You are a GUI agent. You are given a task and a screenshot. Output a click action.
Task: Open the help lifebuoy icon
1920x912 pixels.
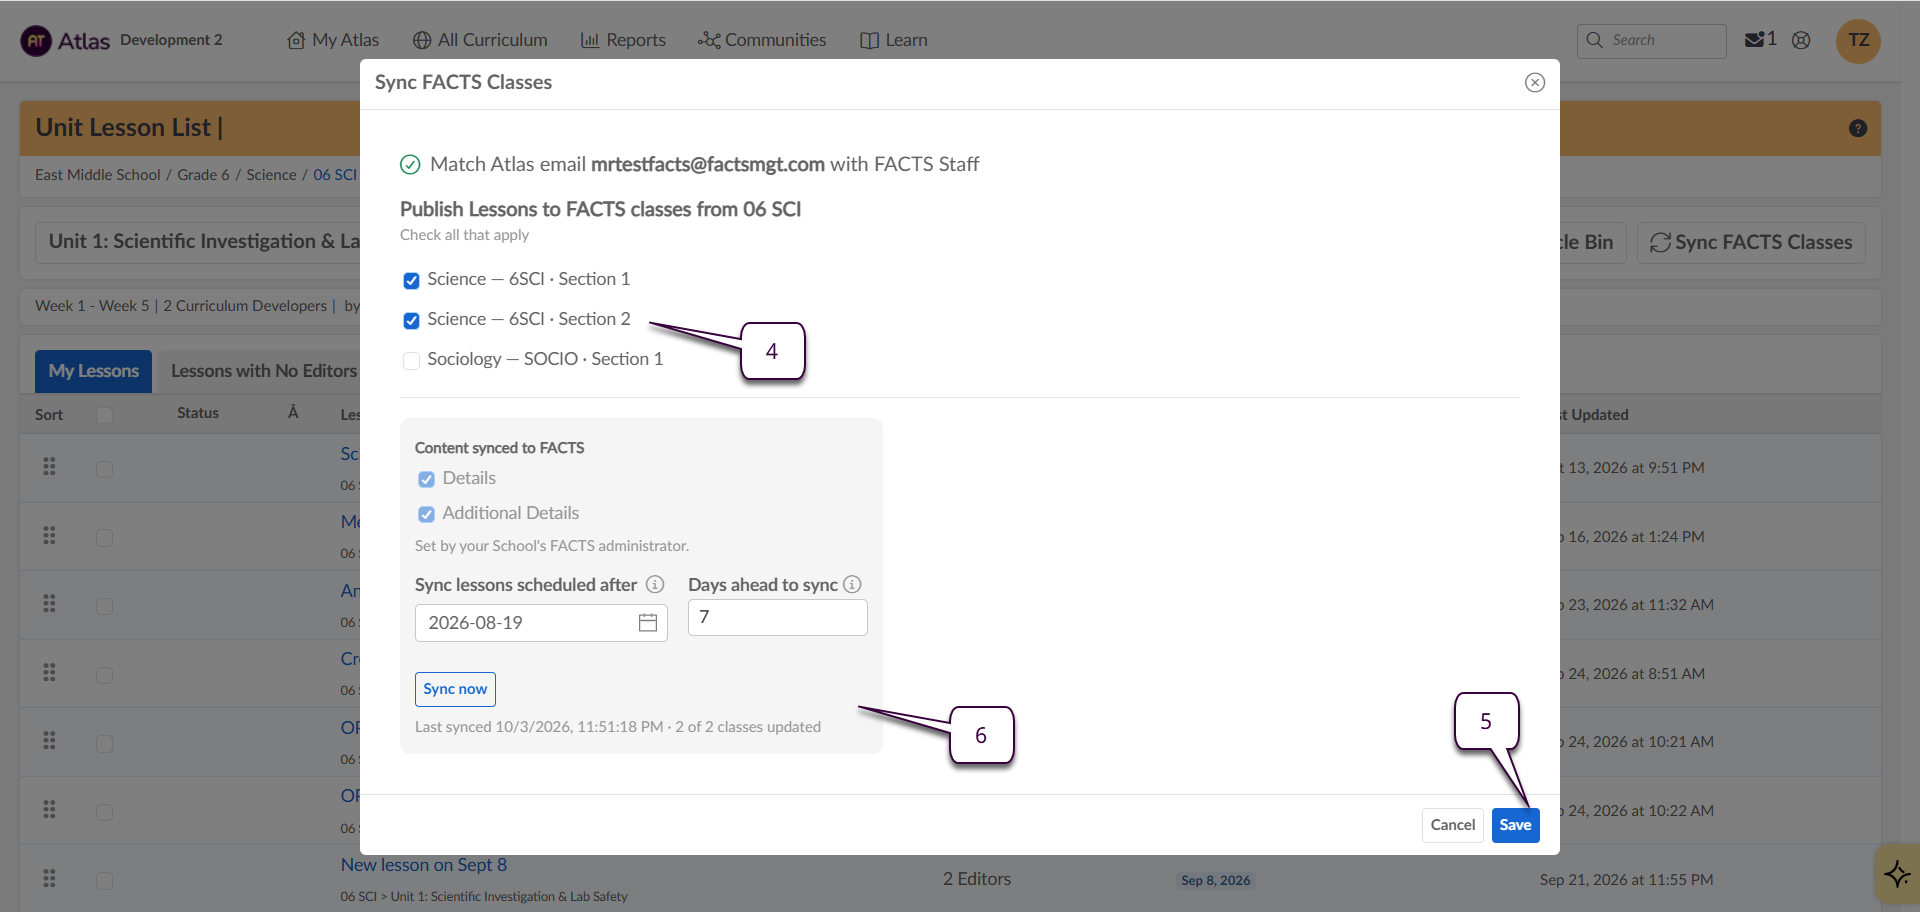point(1801,40)
